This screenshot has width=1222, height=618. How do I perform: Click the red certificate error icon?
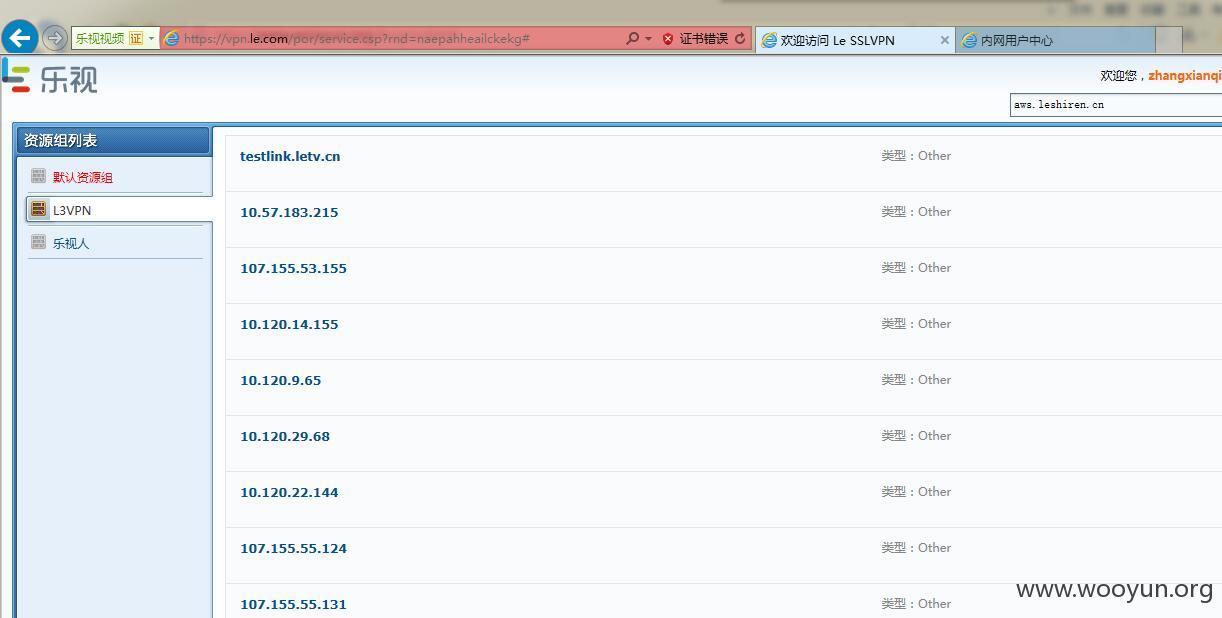[668, 39]
